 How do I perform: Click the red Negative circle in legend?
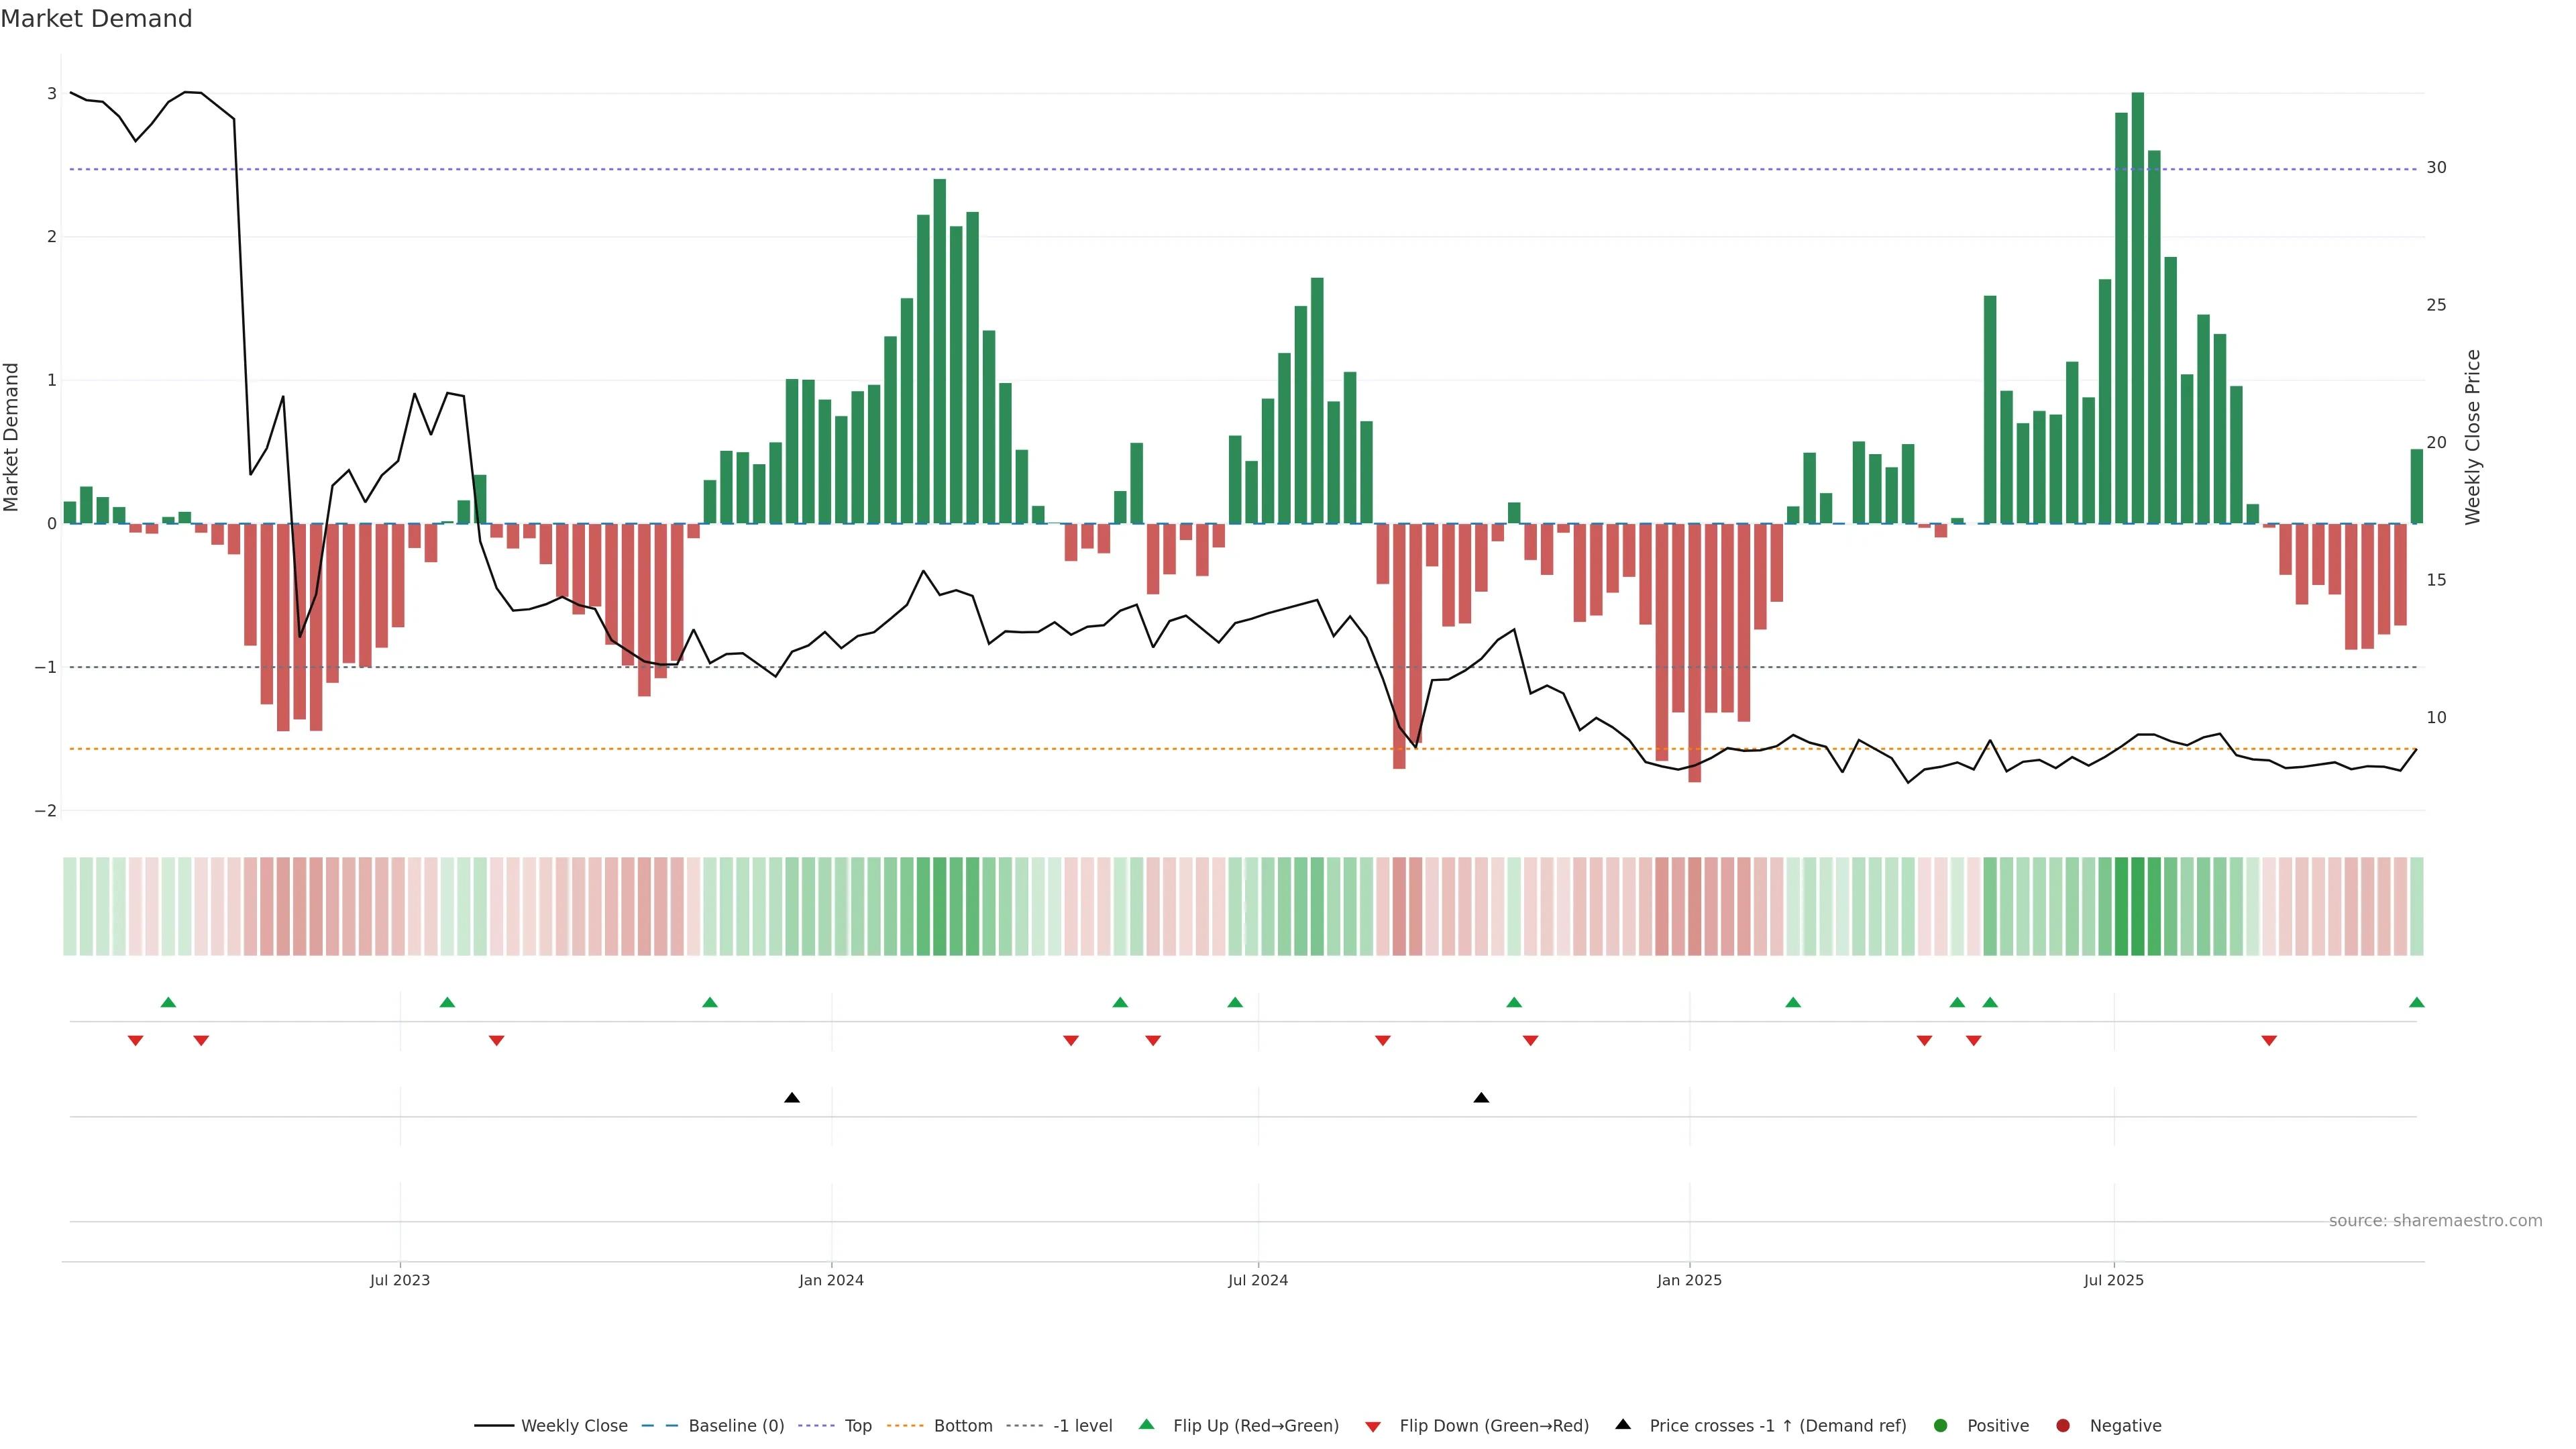click(2062, 1425)
